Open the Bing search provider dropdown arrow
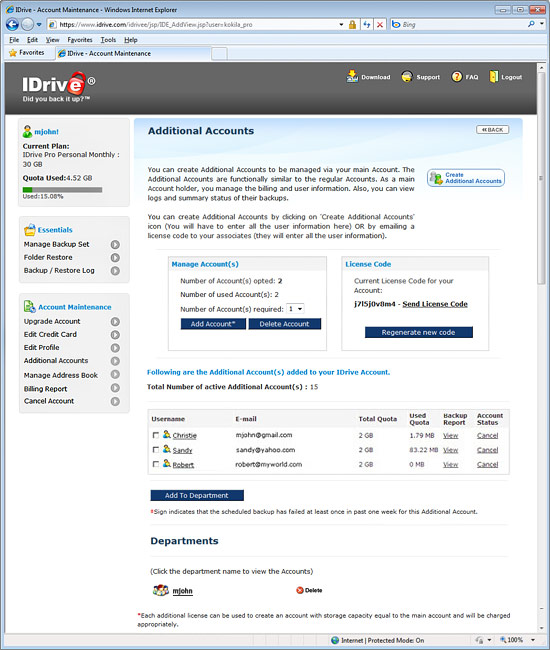The height and width of the screenshot is (650, 550). 542,24
